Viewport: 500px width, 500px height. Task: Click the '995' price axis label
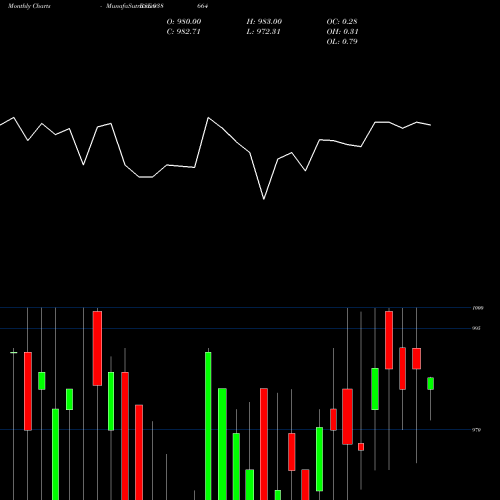(476, 328)
